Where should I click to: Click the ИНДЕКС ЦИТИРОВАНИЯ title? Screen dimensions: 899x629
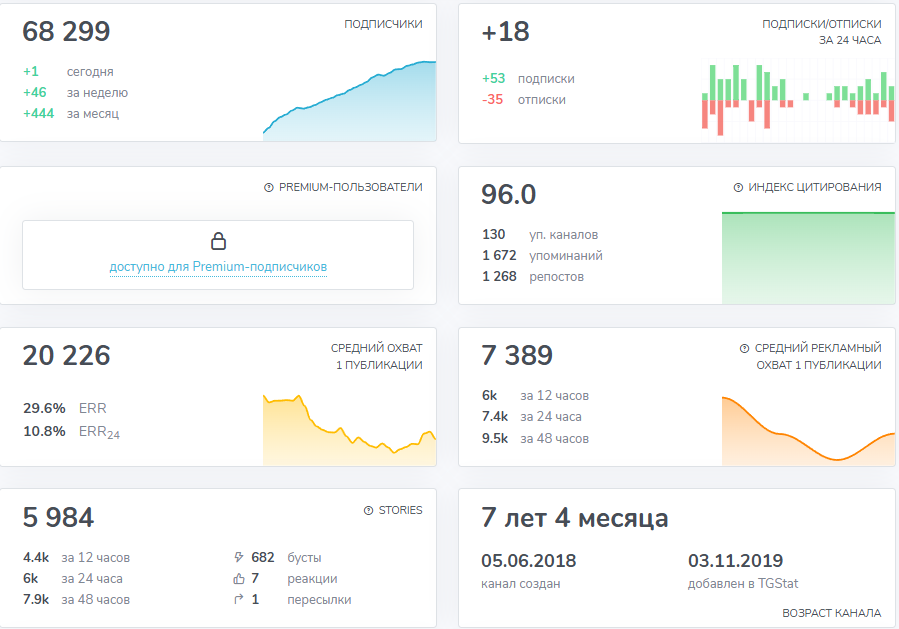[815, 187]
